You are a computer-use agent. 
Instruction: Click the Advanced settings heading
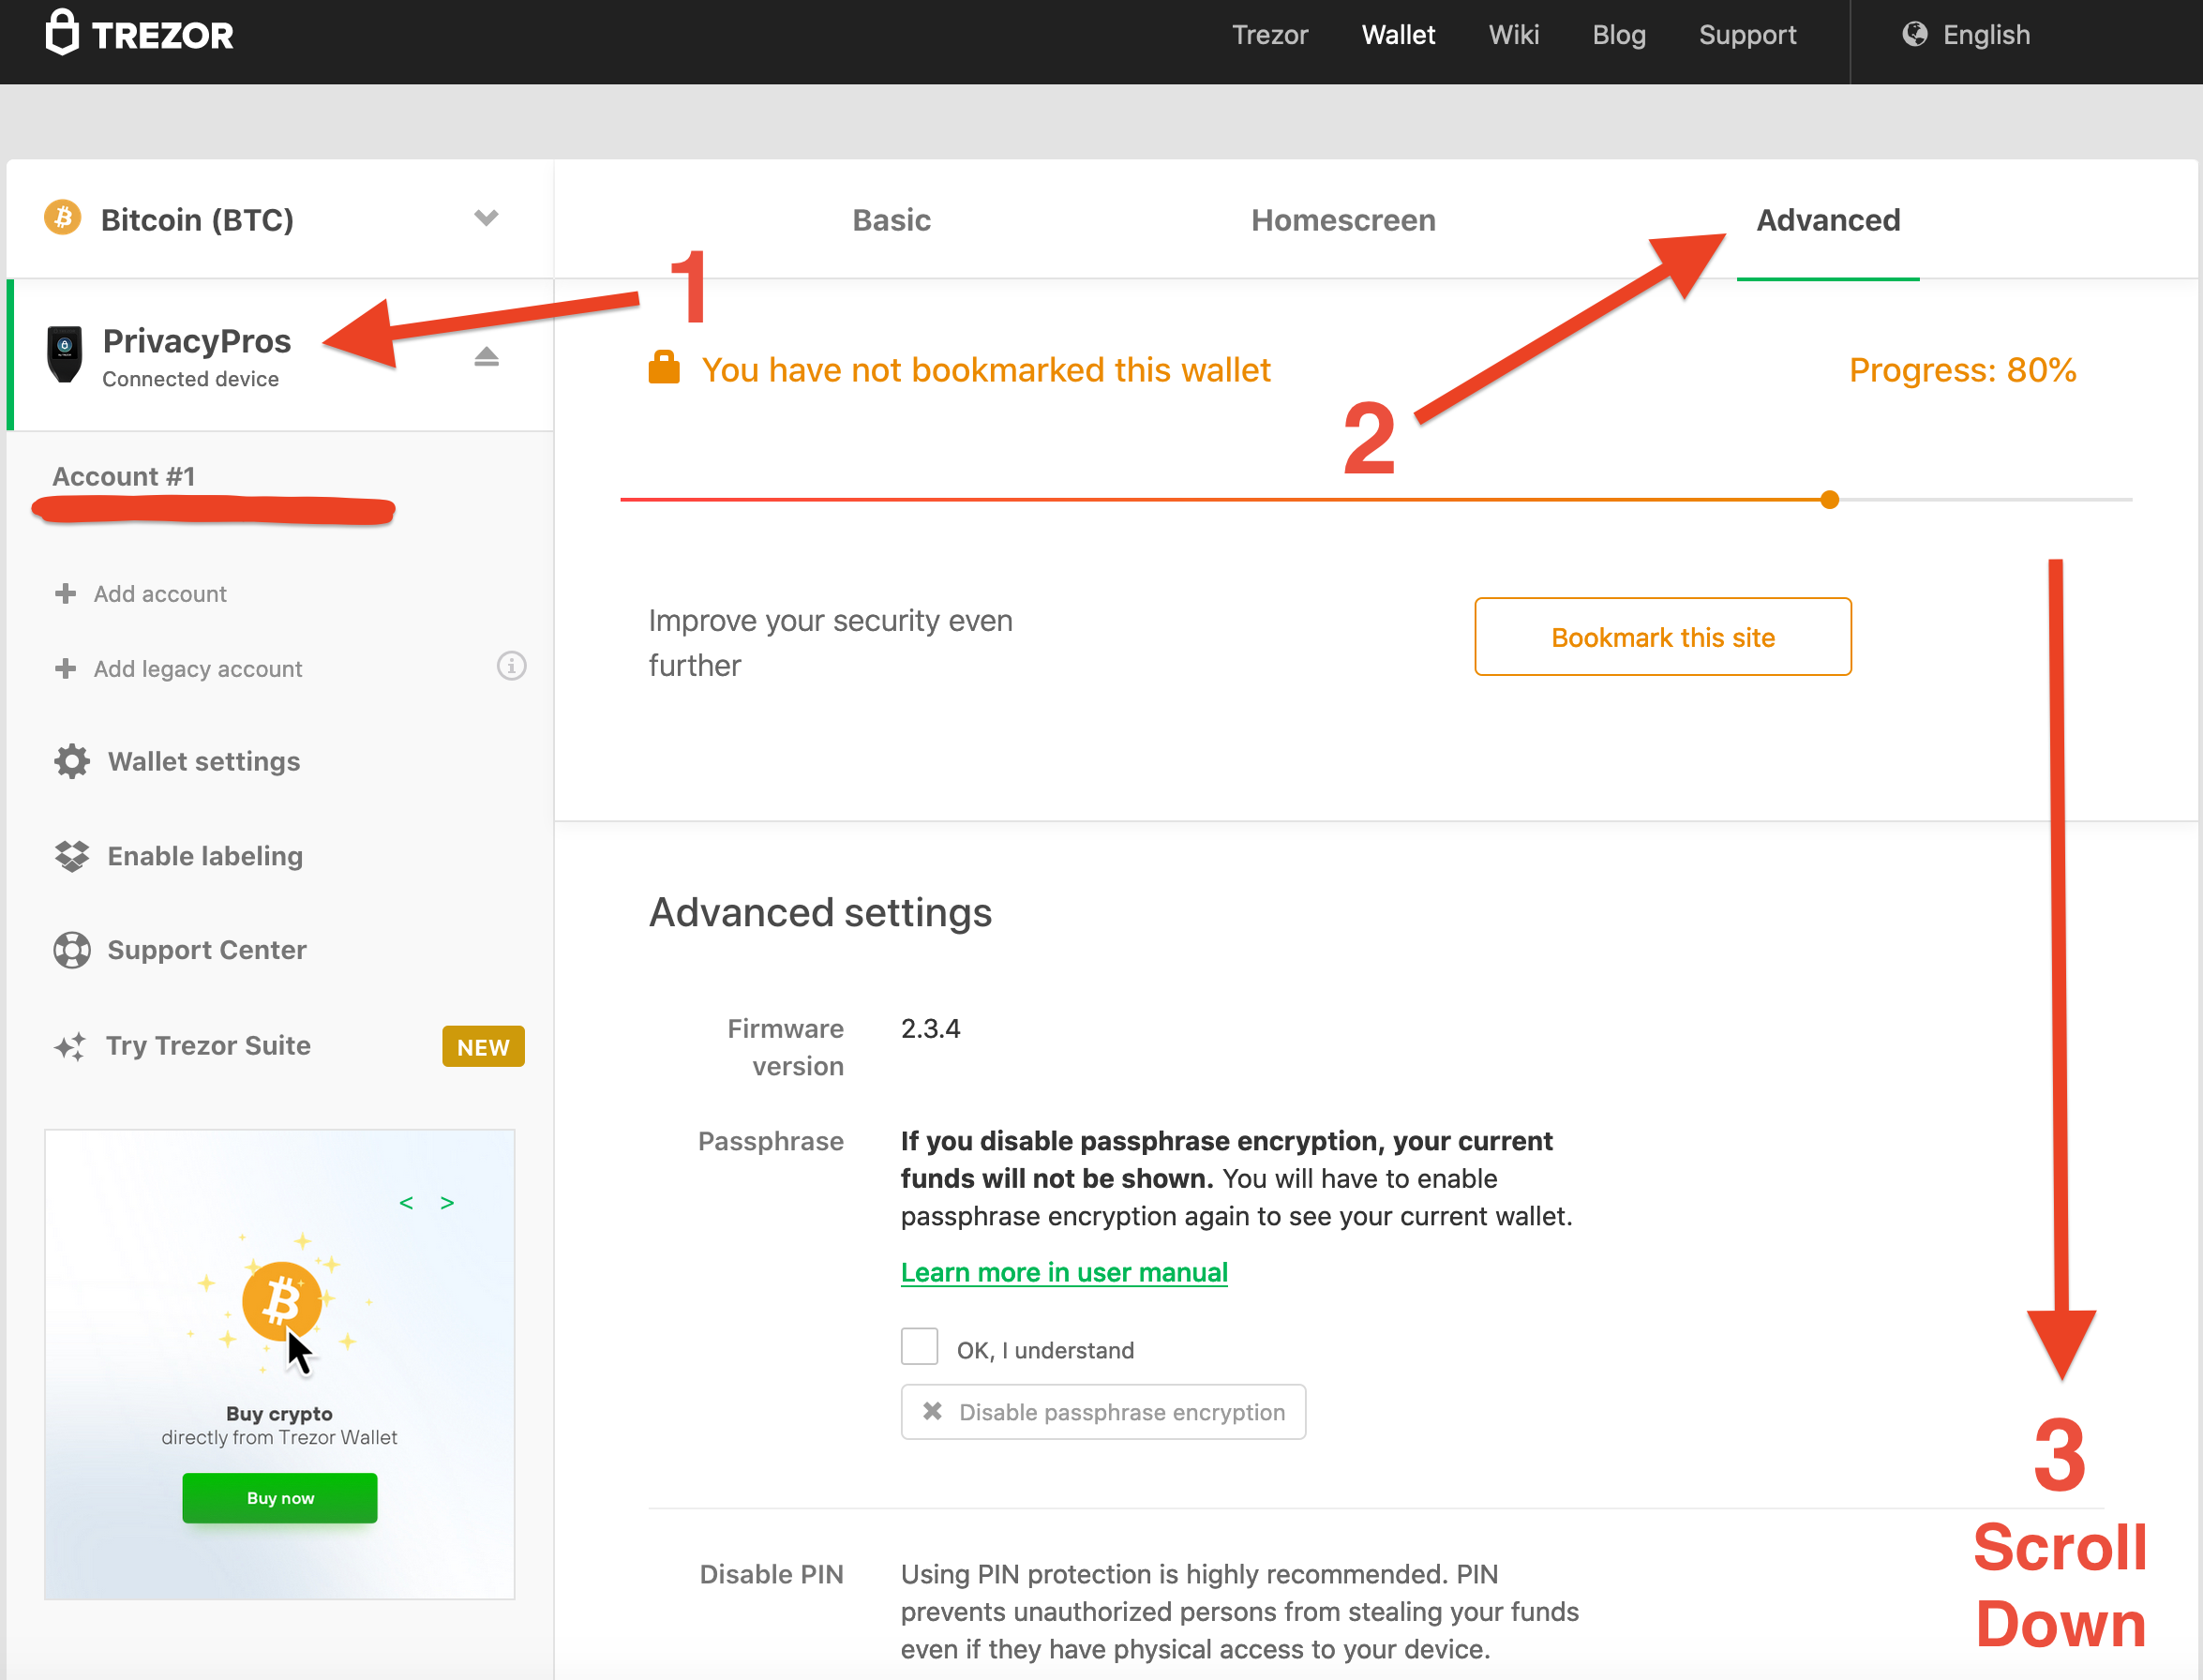click(x=820, y=912)
